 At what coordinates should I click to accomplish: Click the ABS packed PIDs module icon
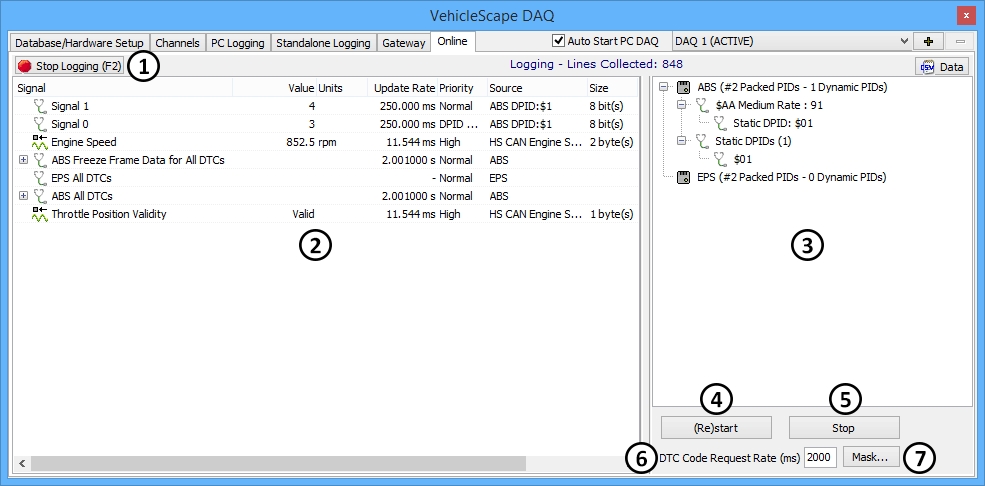(684, 88)
